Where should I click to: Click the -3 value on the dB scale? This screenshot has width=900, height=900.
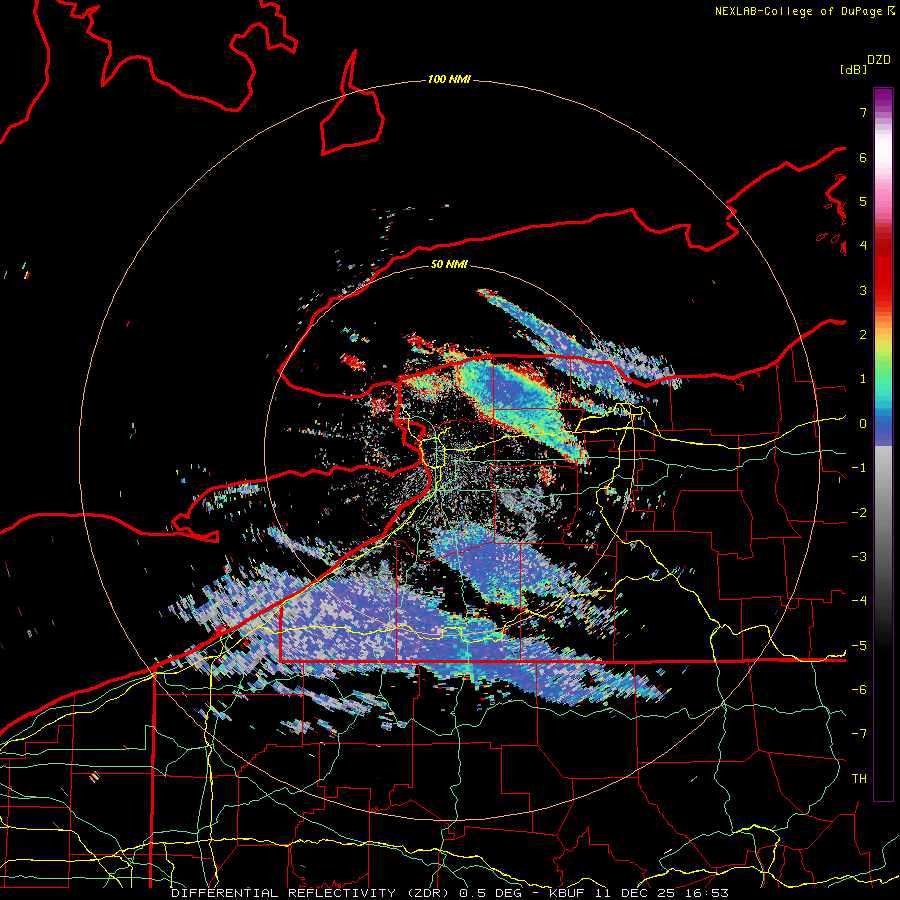point(859,557)
